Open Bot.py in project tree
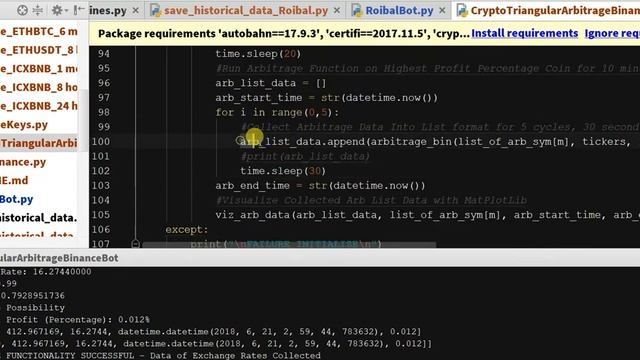This screenshot has height=360, width=640. (x=17, y=199)
